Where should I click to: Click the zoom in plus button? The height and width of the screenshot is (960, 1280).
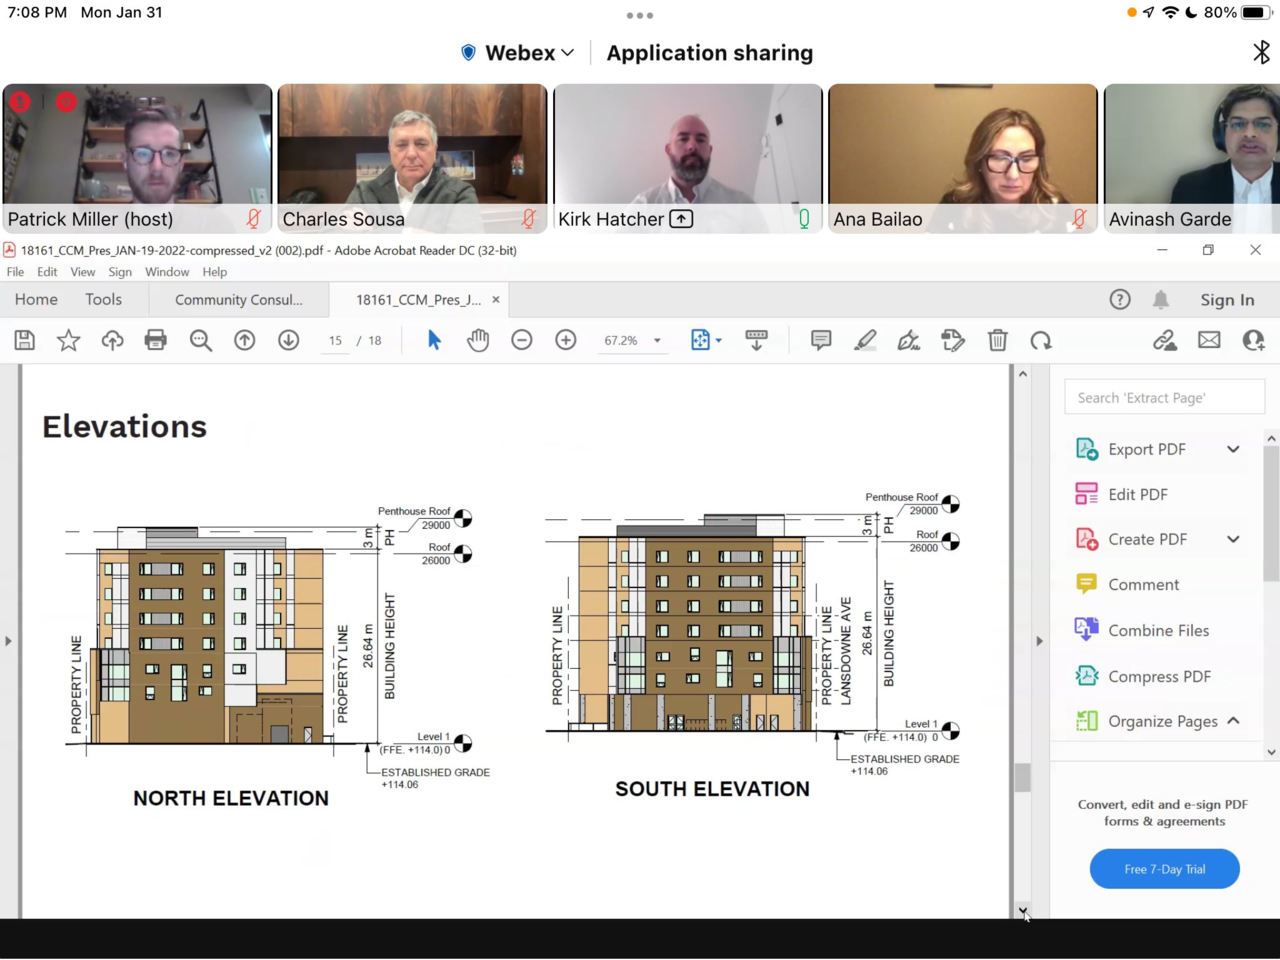pyautogui.click(x=566, y=341)
